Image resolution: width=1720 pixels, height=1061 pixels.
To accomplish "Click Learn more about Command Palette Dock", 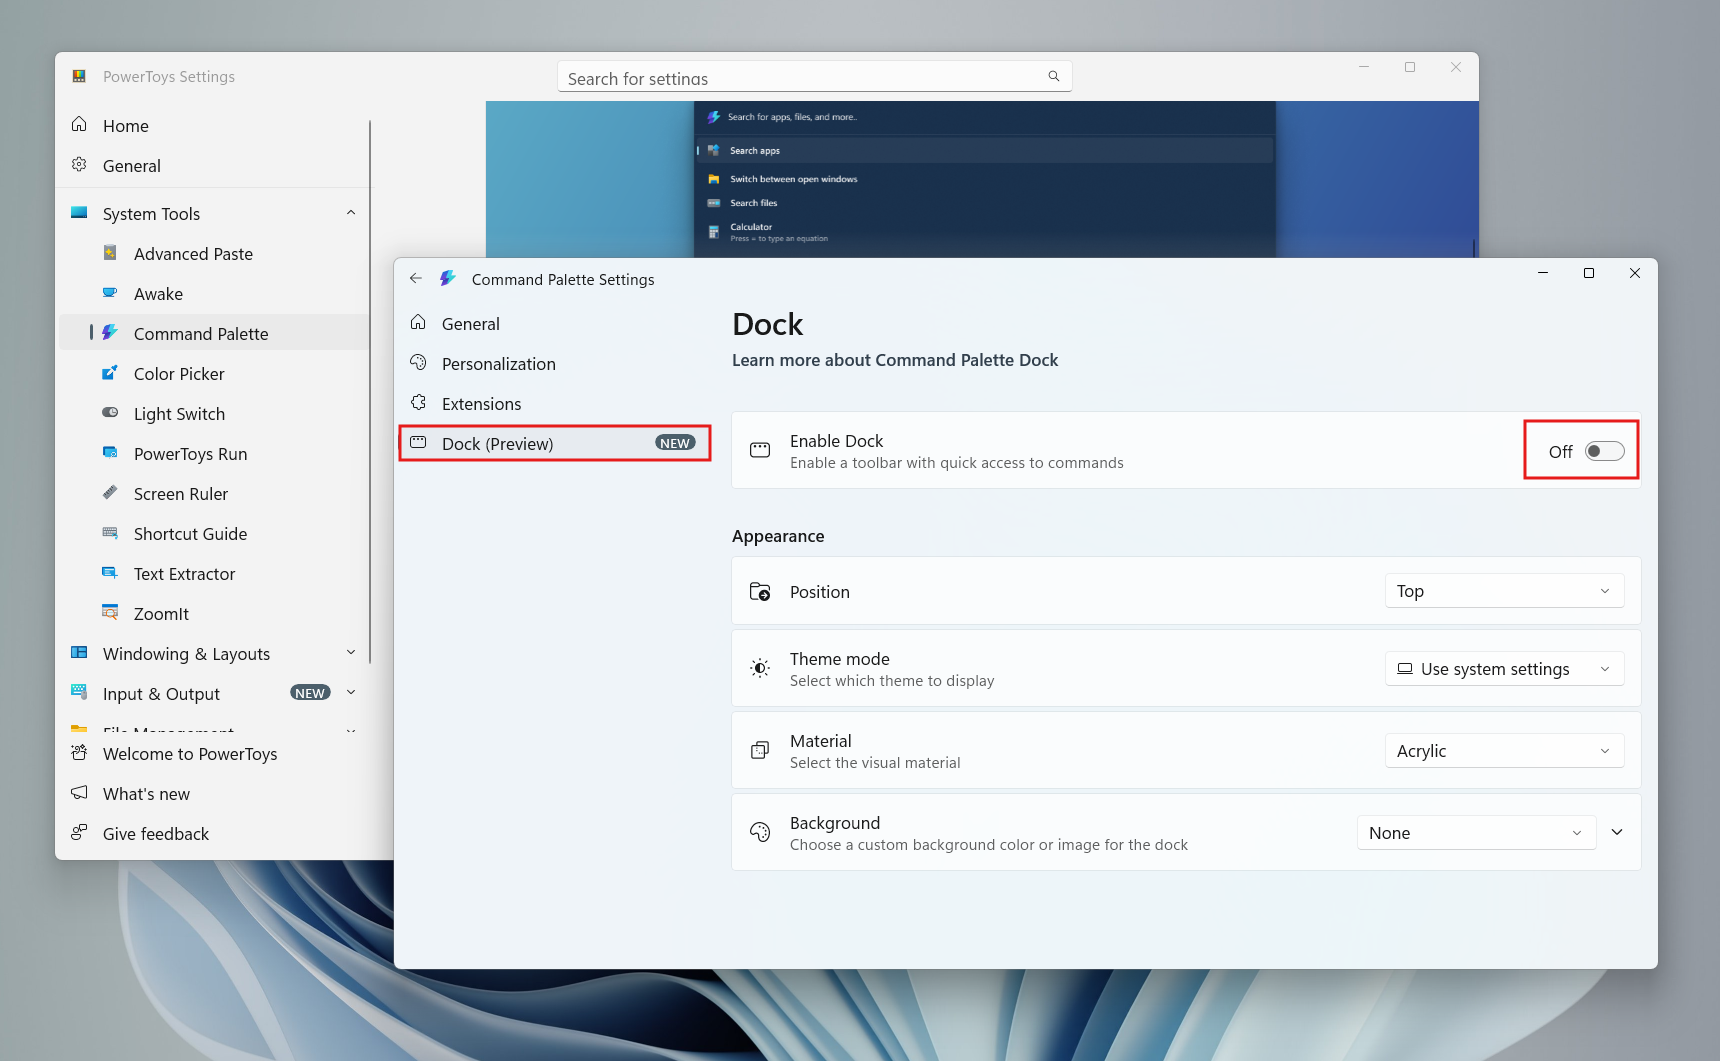I will point(895,360).
